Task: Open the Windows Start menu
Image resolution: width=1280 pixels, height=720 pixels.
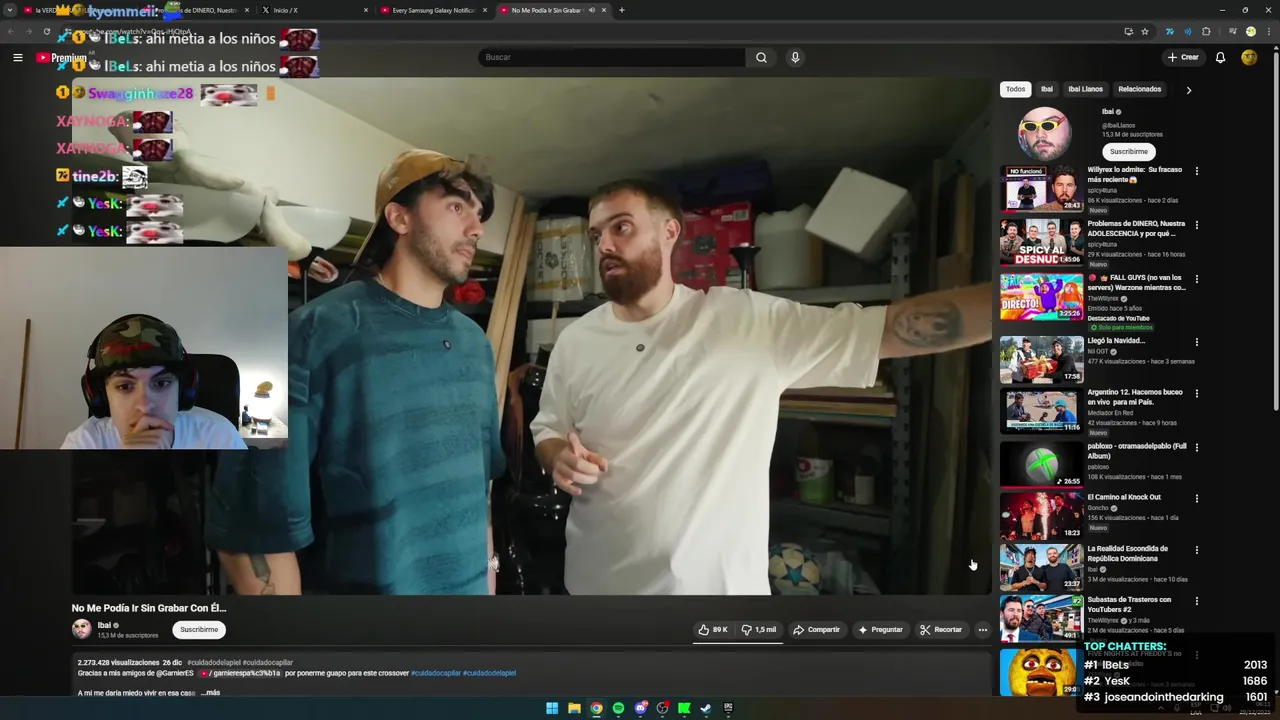Action: pos(552,708)
